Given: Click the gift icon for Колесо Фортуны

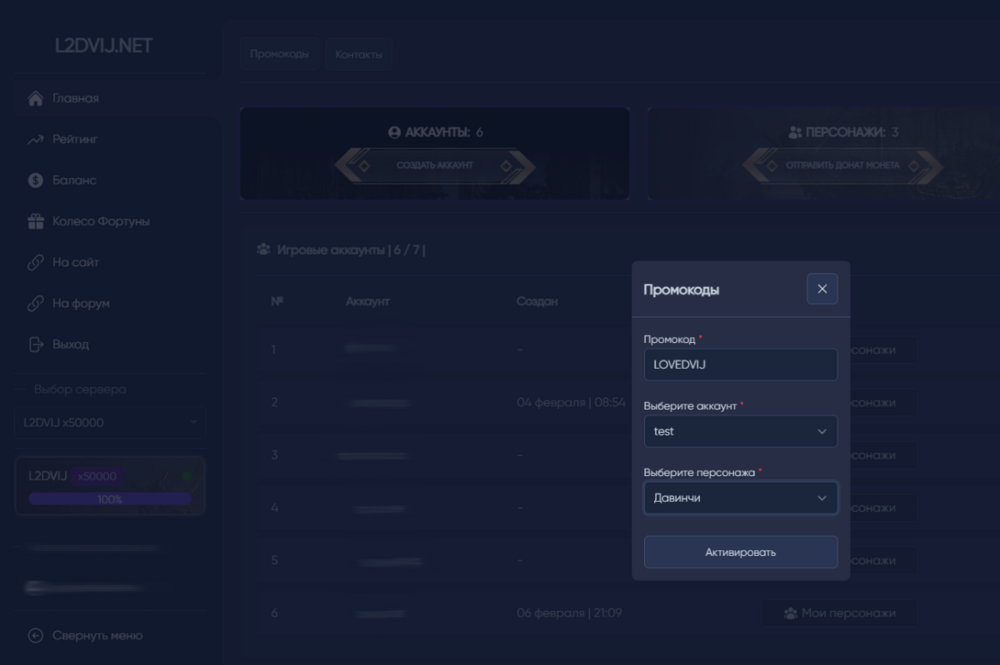Looking at the screenshot, I should [x=35, y=222].
